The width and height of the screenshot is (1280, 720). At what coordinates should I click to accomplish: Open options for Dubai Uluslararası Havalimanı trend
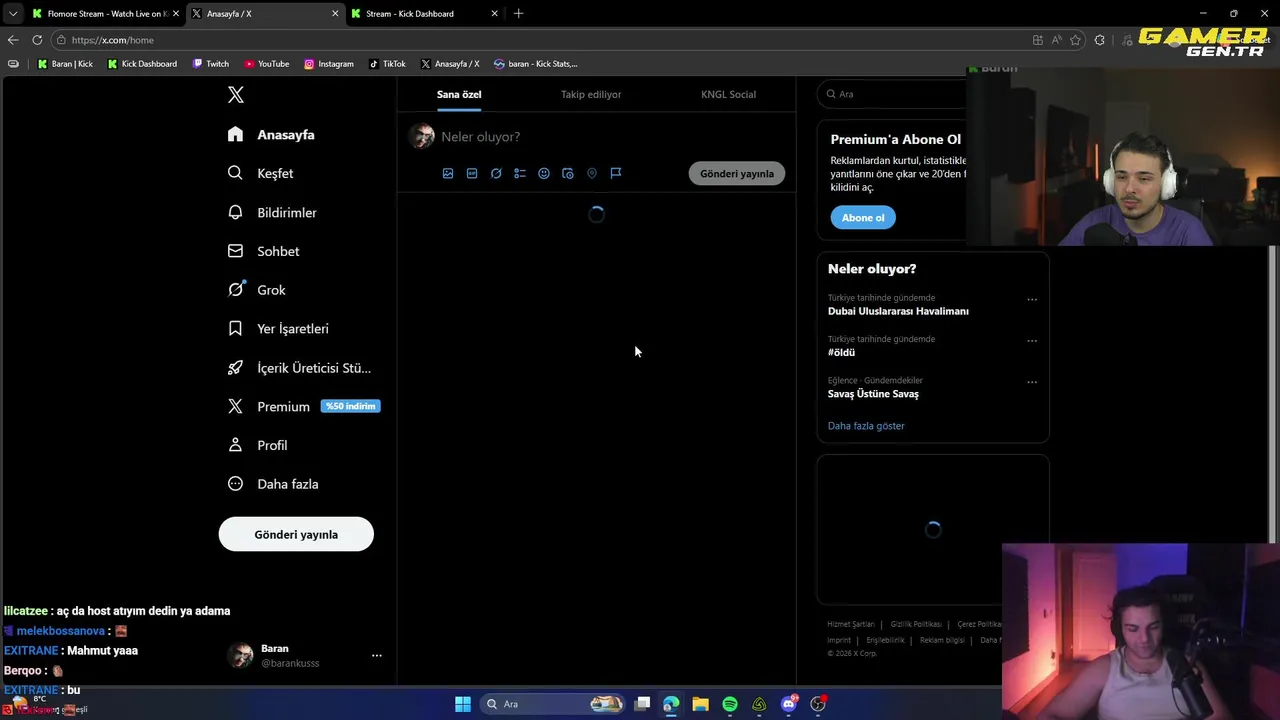coord(1032,299)
